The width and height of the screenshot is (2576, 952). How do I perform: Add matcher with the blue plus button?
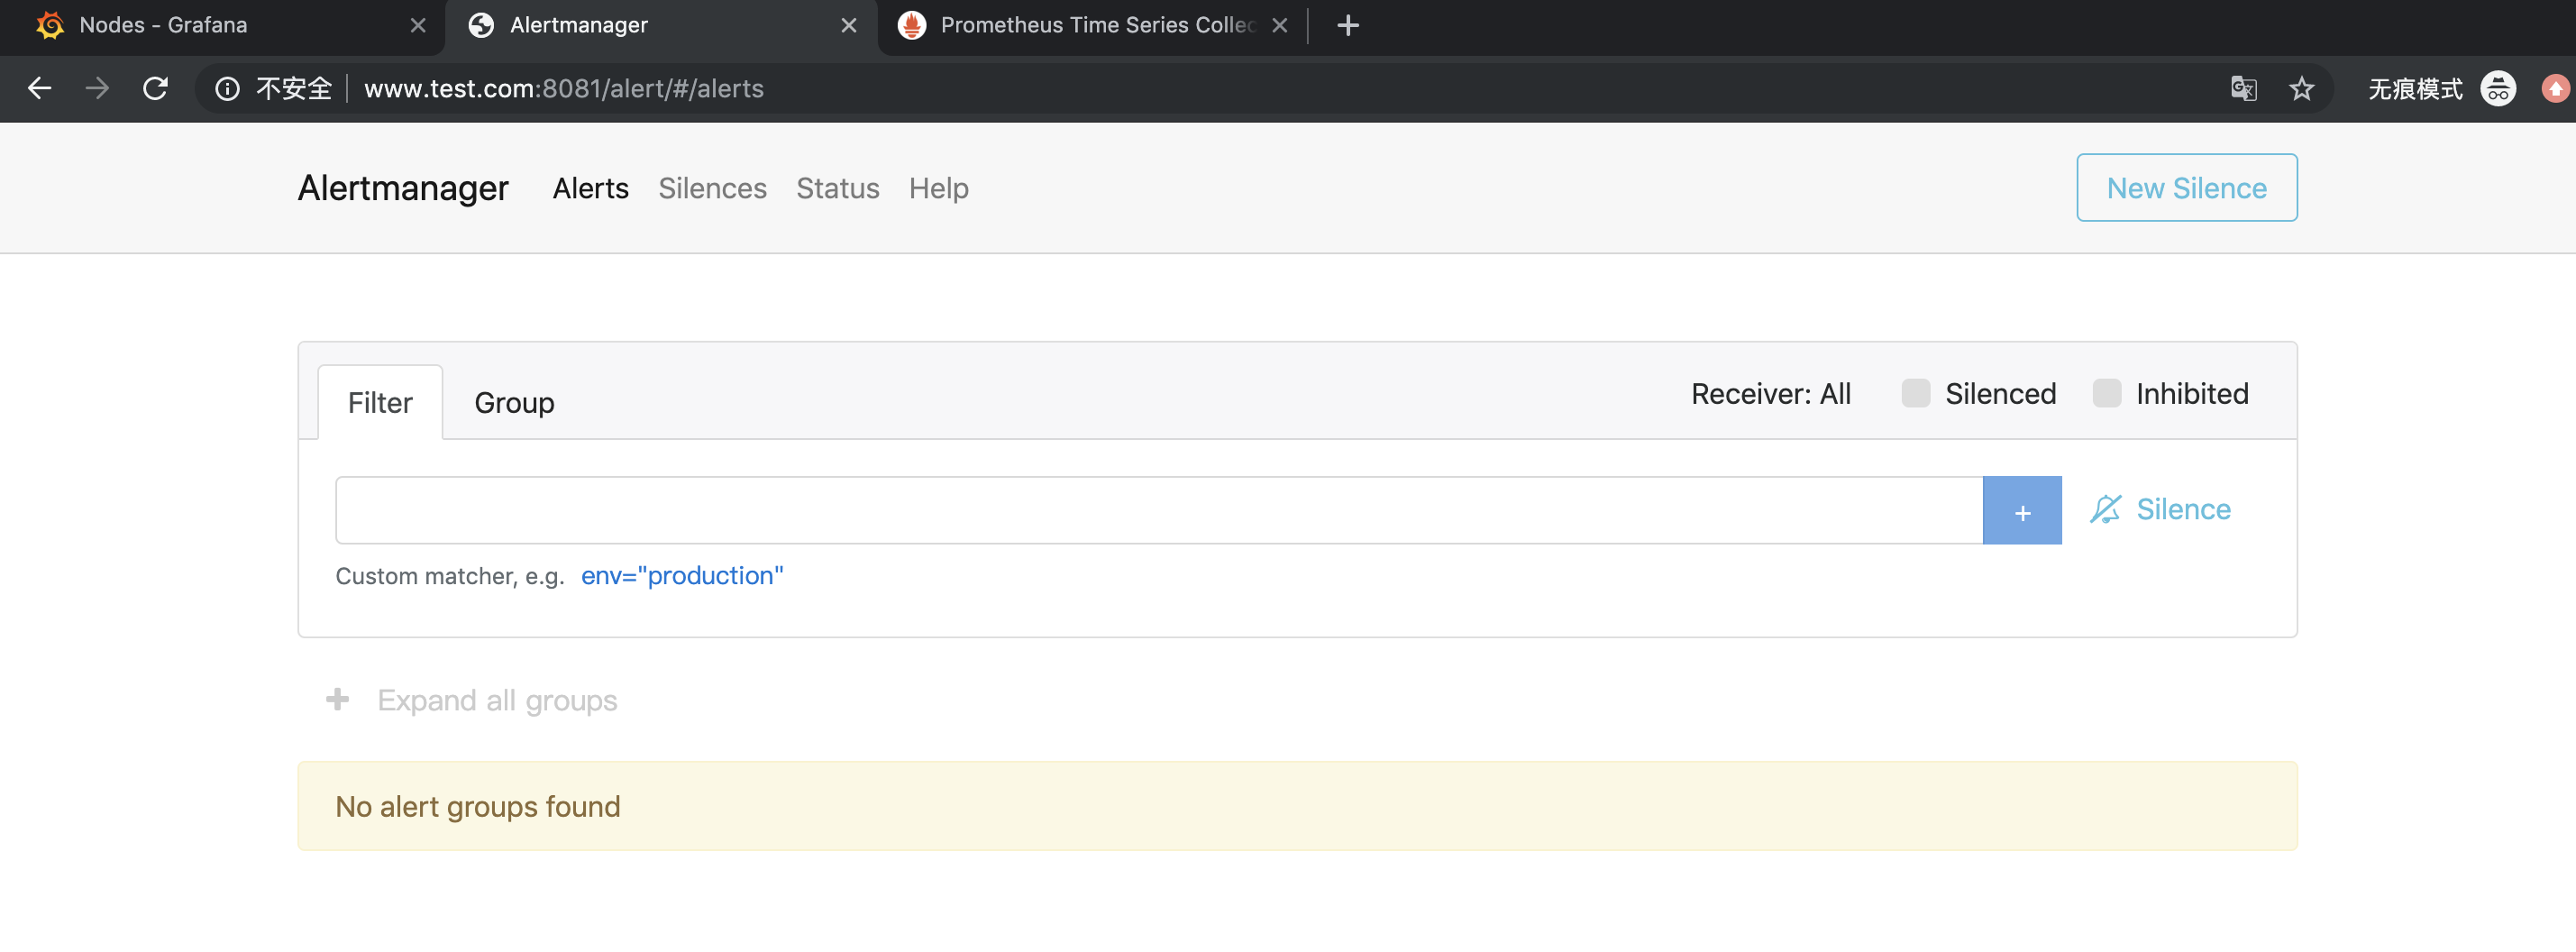point(2021,510)
